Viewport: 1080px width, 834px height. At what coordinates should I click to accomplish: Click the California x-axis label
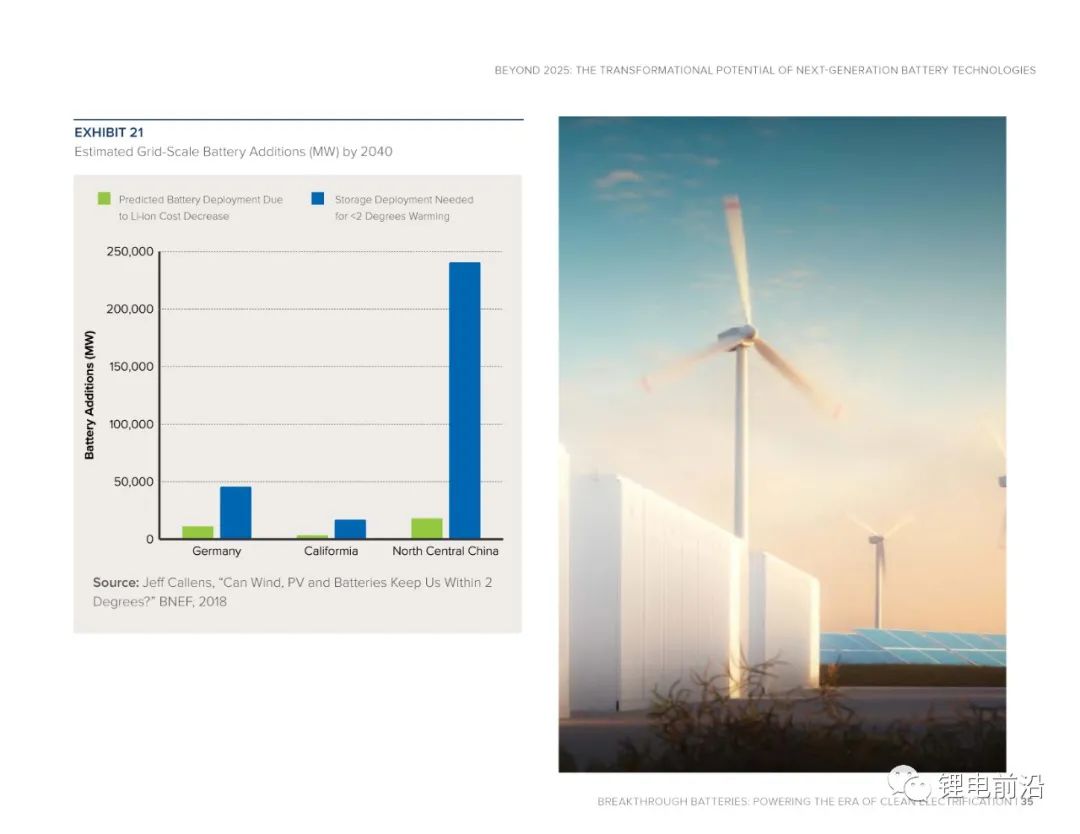(331, 551)
